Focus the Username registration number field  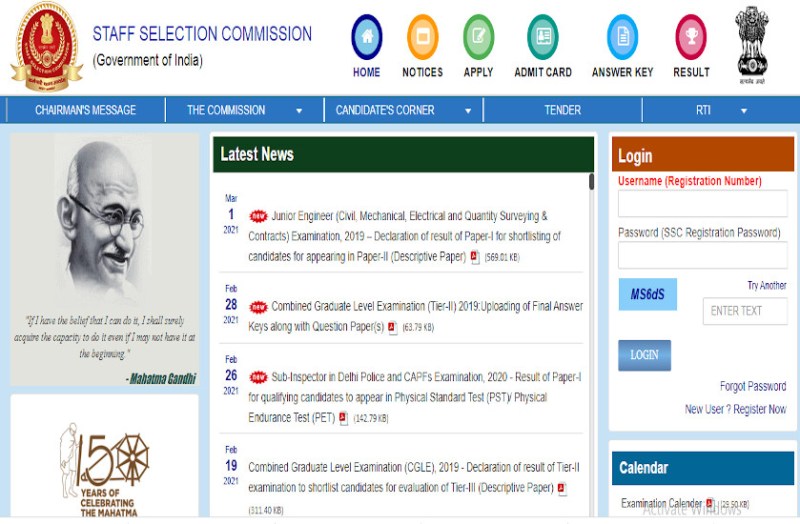pyautogui.click(x=703, y=204)
